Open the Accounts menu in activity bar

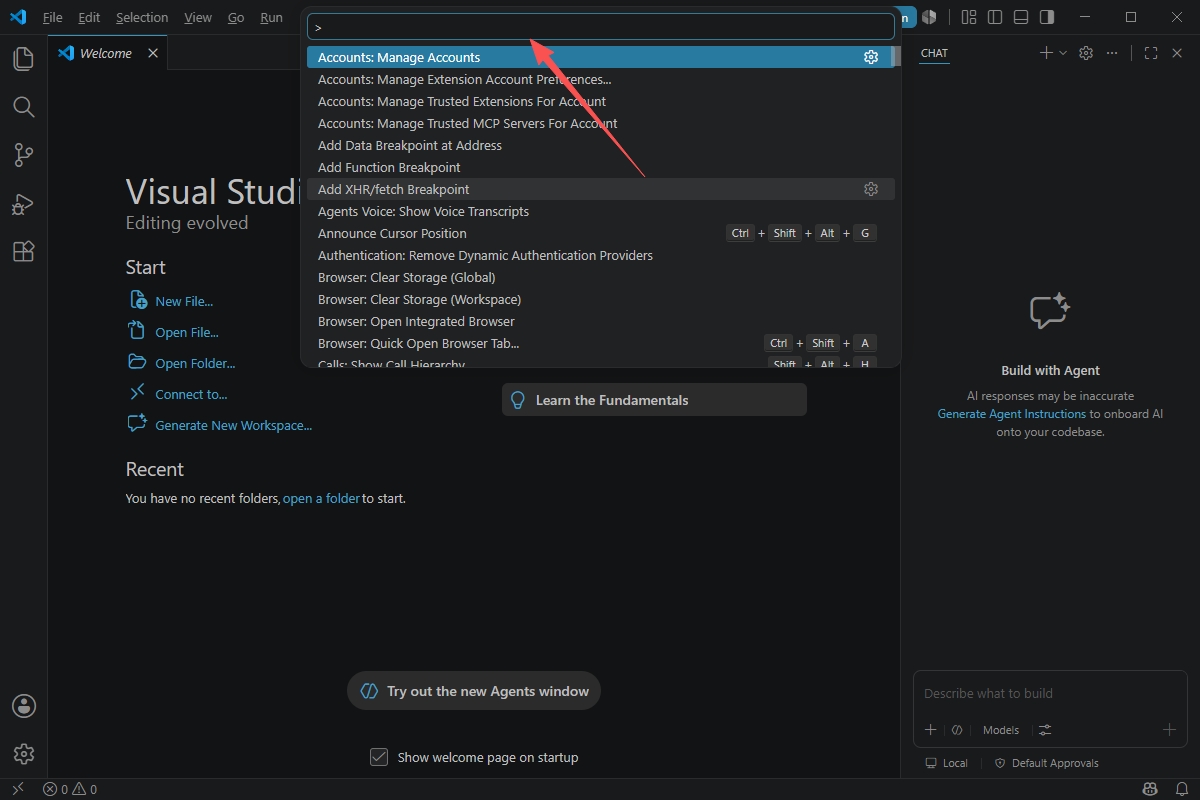tap(23, 706)
